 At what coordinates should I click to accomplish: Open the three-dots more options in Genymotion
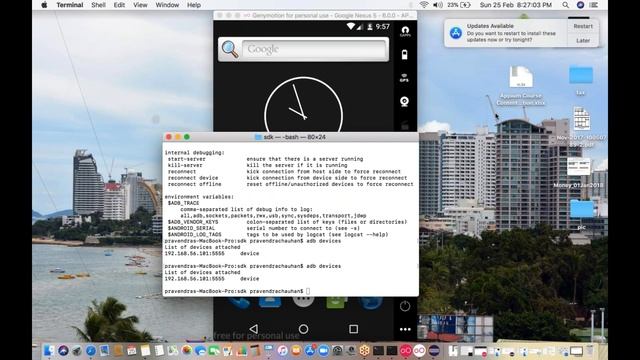pyautogui.click(x=405, y=329)
